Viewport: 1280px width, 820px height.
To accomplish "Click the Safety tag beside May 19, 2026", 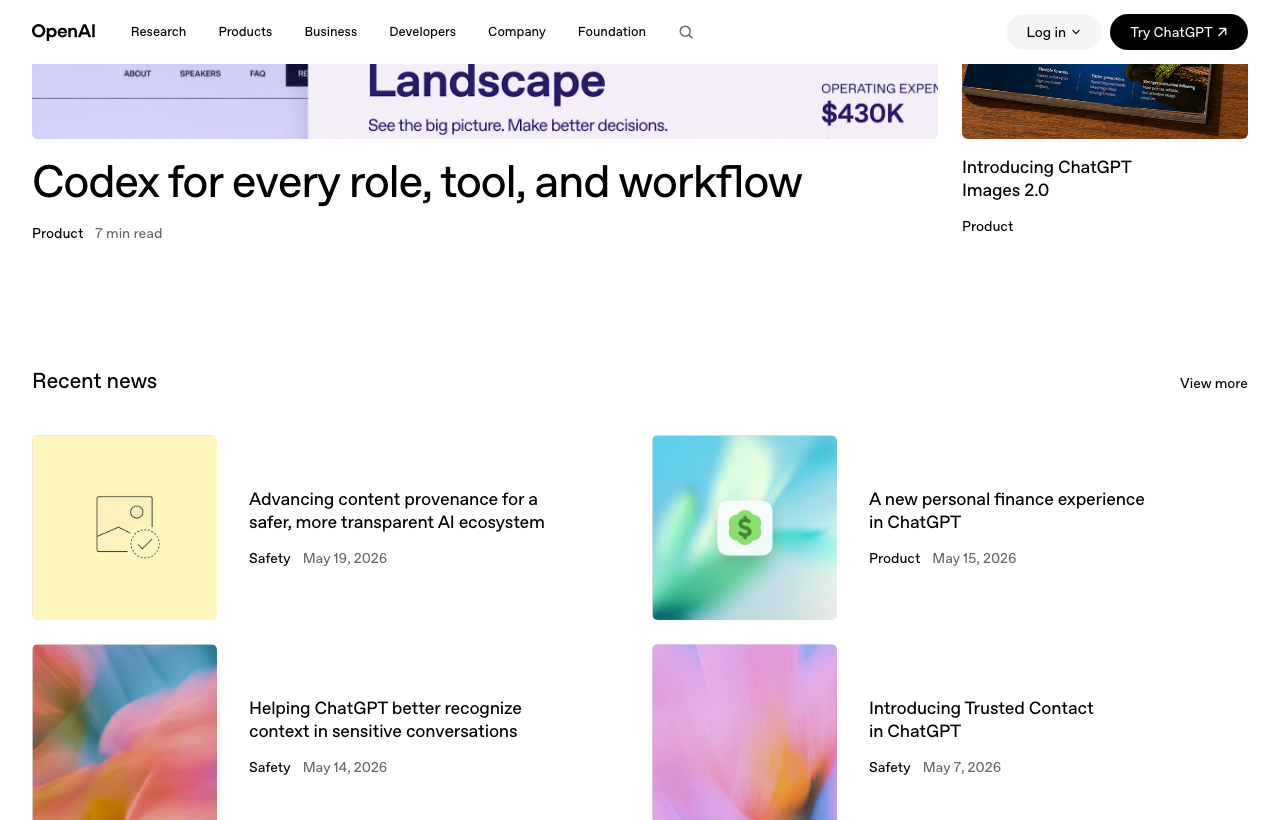I will click(270, 559).
